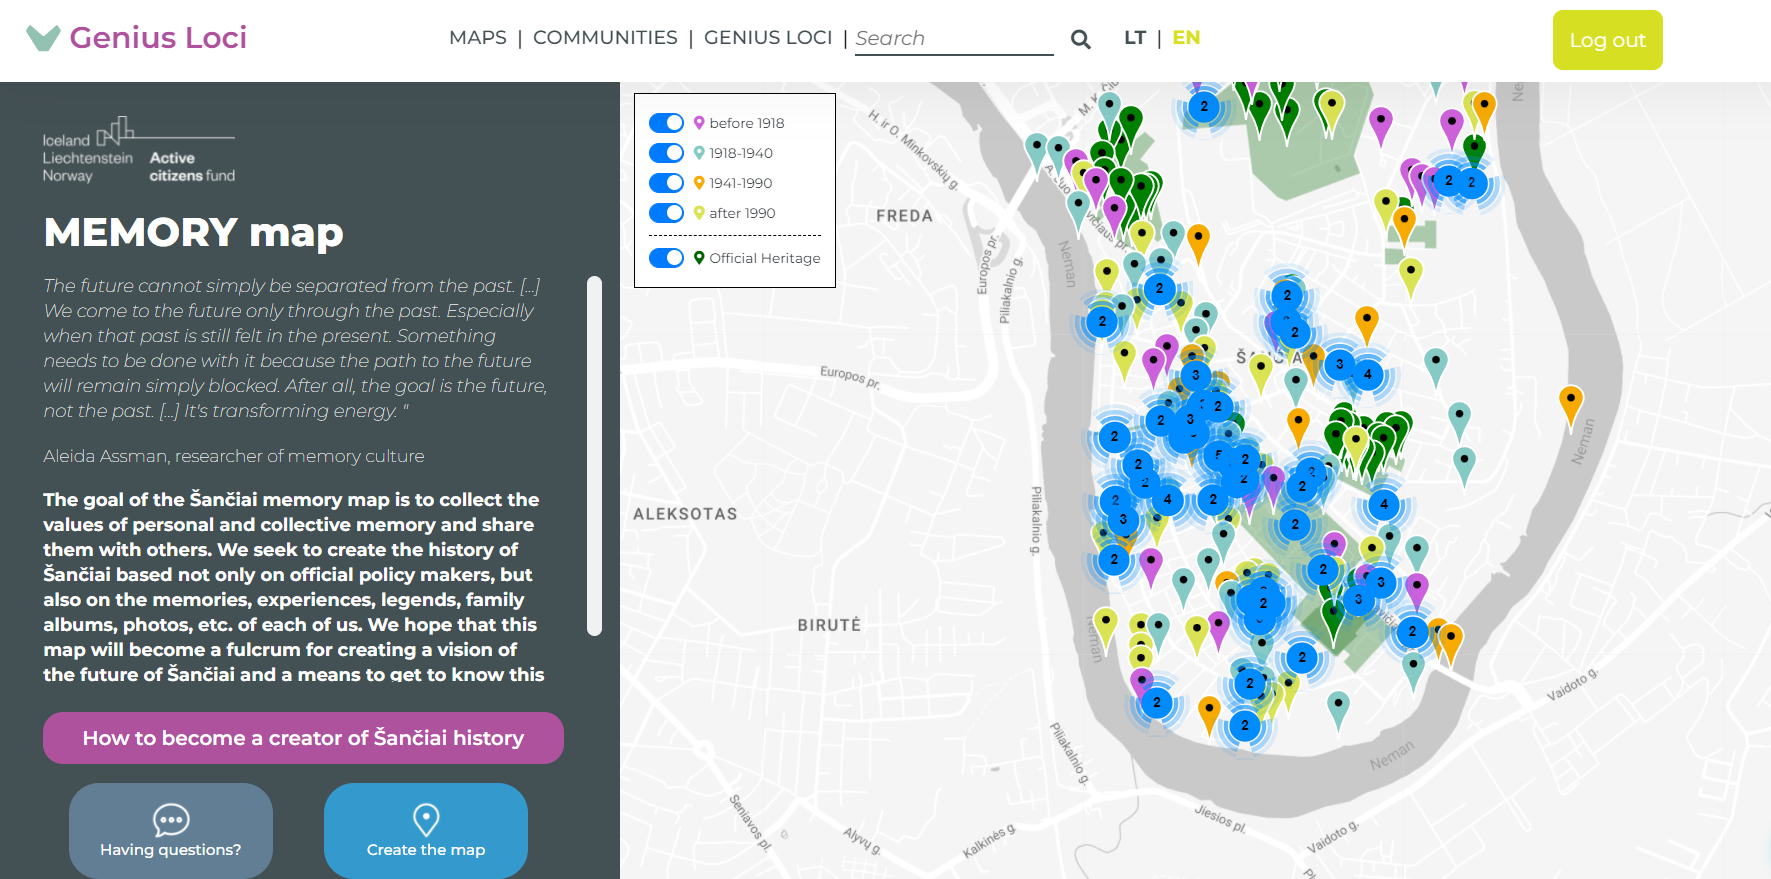The image size is (1771, 879).
Task: Toggle off the before 1918 layer
Action: tap(666, 123)
